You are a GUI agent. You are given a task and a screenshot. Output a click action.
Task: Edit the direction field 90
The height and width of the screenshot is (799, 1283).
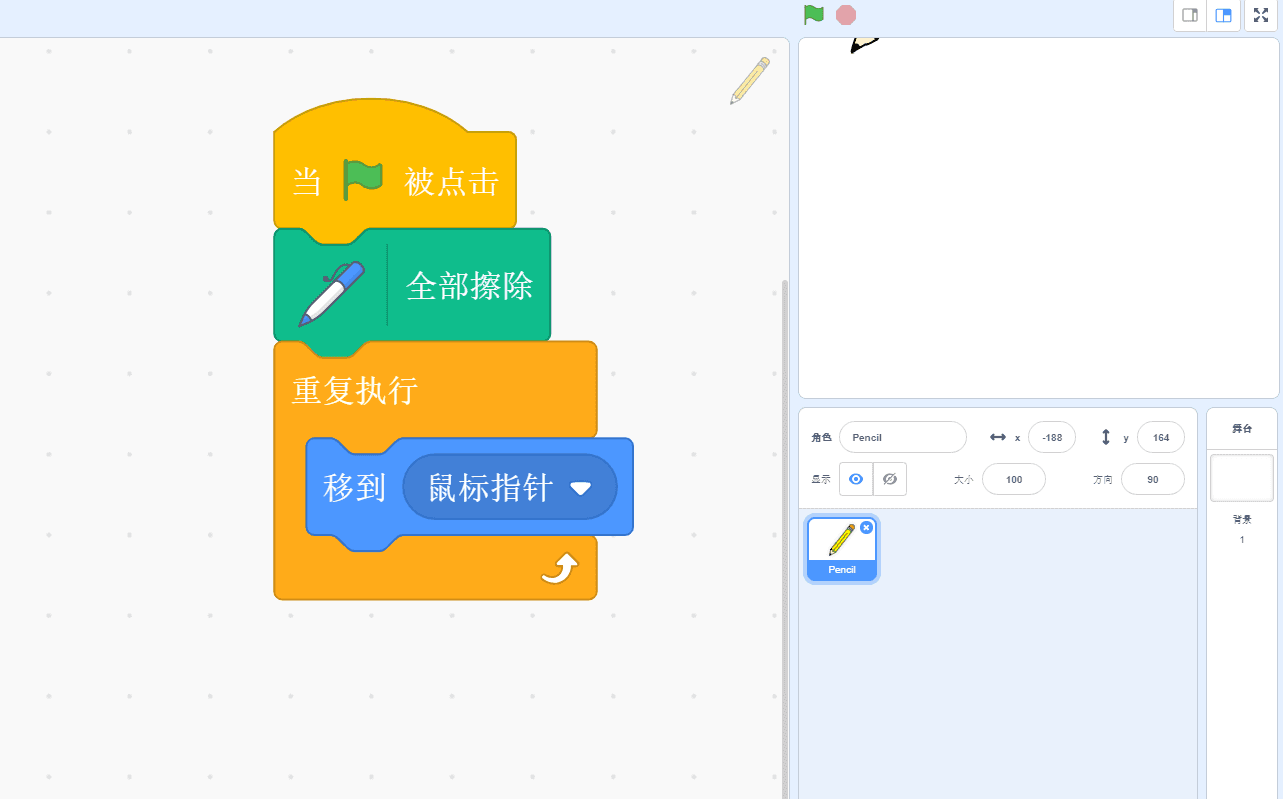[1153, 479]
